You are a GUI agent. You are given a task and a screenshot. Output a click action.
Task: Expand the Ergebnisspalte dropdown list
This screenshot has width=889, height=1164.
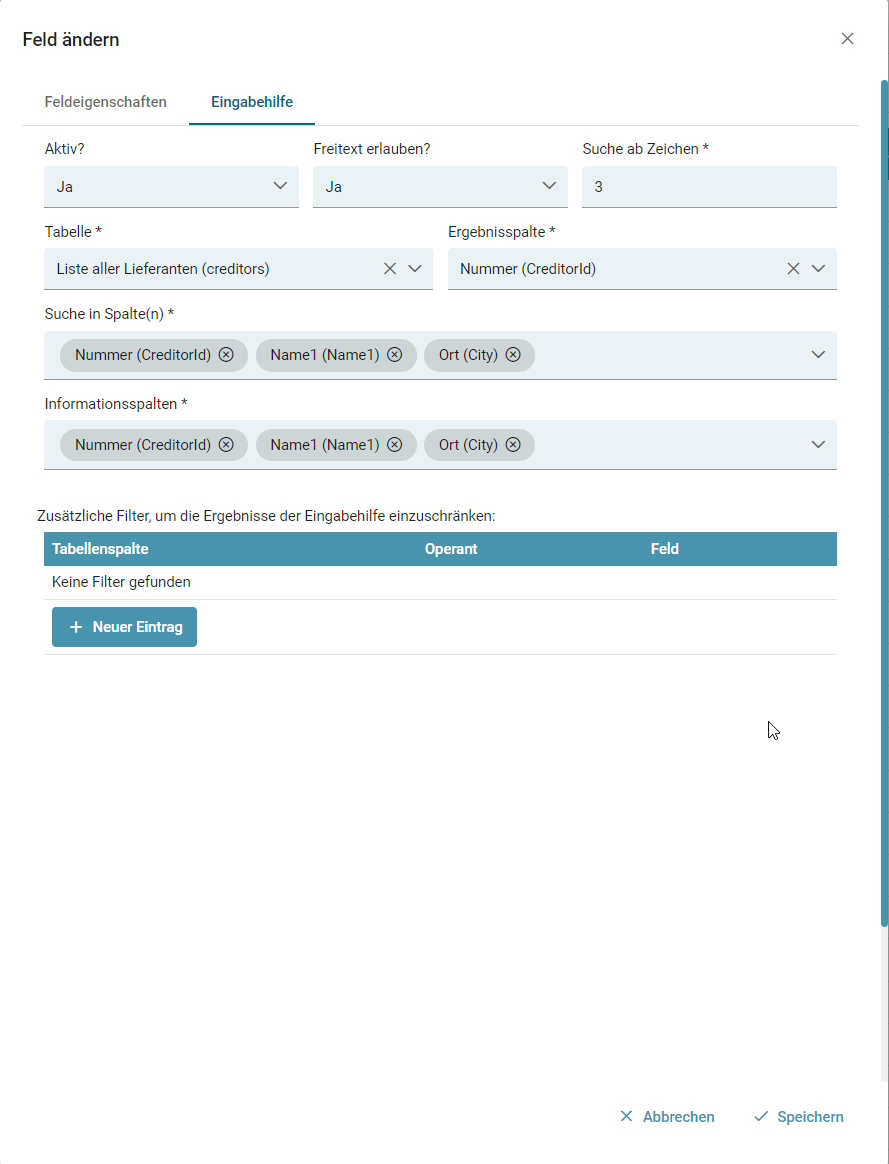click(x=818, y=268)
